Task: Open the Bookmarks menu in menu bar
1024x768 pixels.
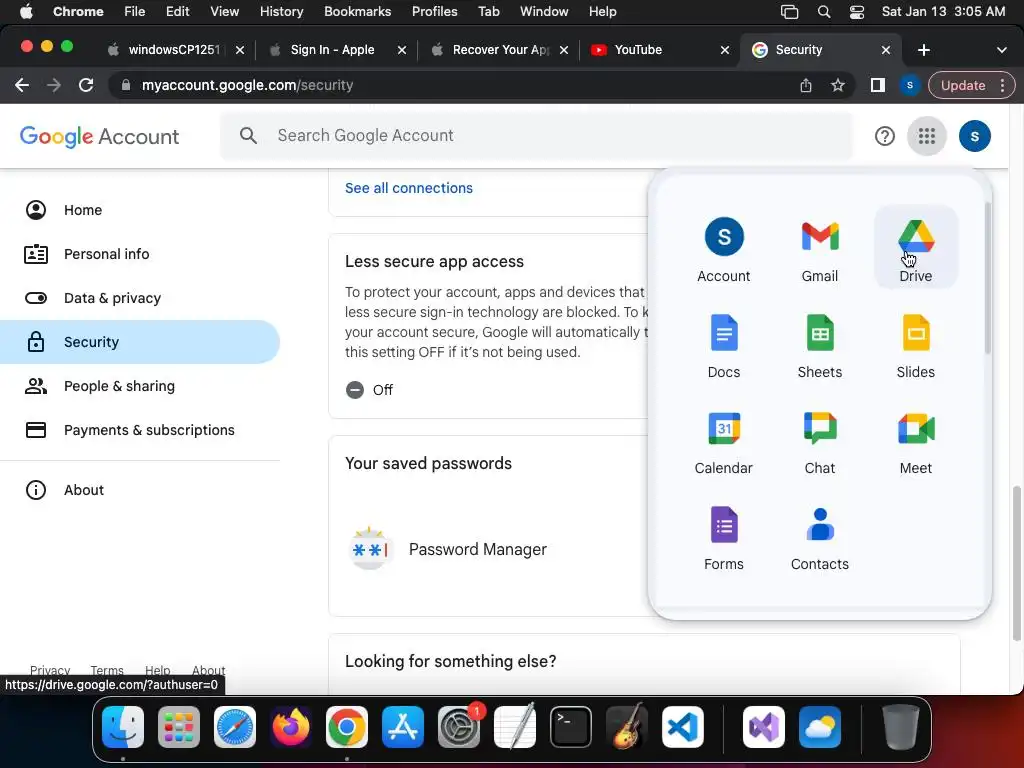Action: pos(357,11)
